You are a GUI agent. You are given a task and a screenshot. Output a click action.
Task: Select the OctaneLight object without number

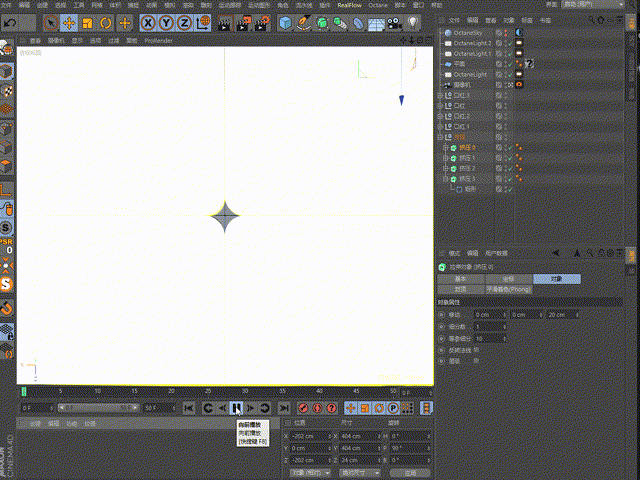click(x=470, y=75)
